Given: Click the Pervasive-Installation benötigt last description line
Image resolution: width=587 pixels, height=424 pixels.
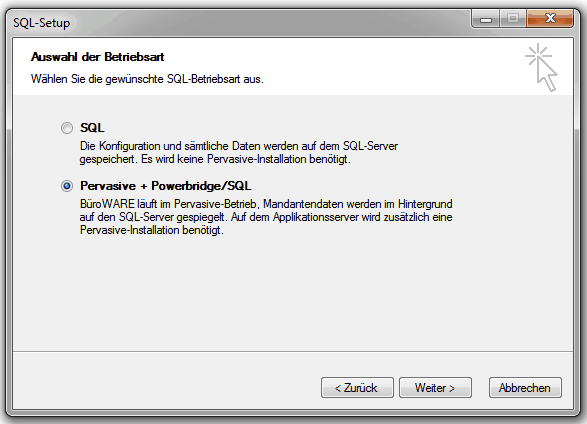Looking at the screenshot, I should click(152, 230).
